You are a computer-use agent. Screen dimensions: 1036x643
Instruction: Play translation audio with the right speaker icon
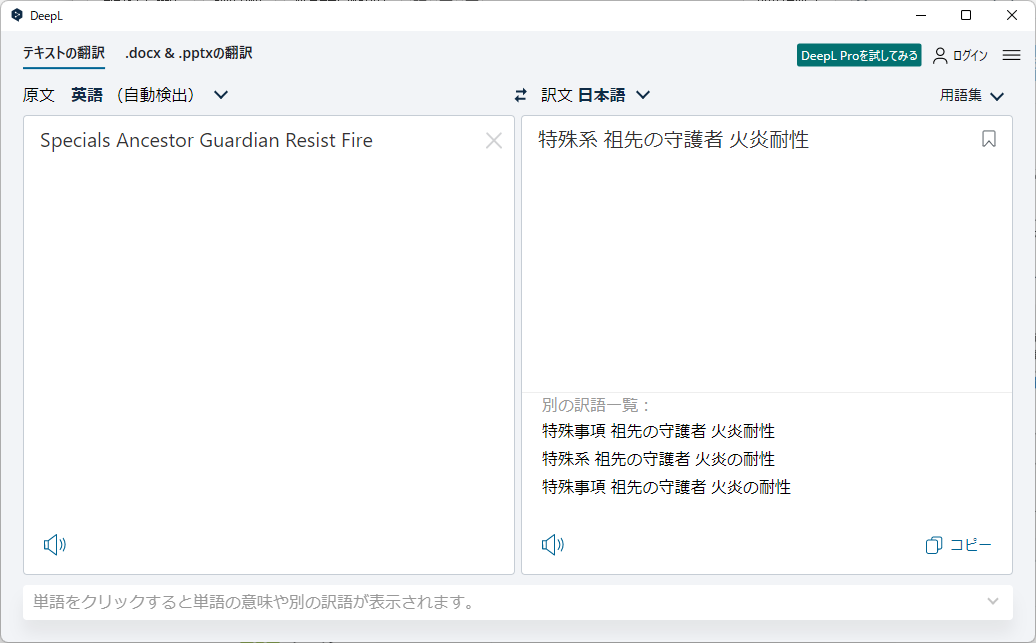coord(552,545)
